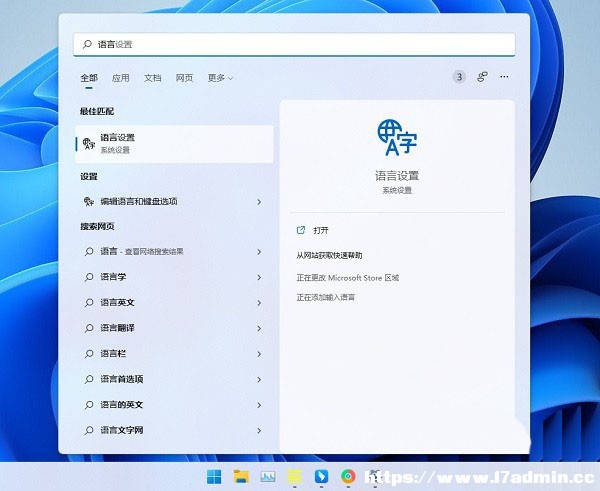Screen dimensions: 600x491
Task: Click the open-in-new-window icon next to 打开
Action: (301, 230)
